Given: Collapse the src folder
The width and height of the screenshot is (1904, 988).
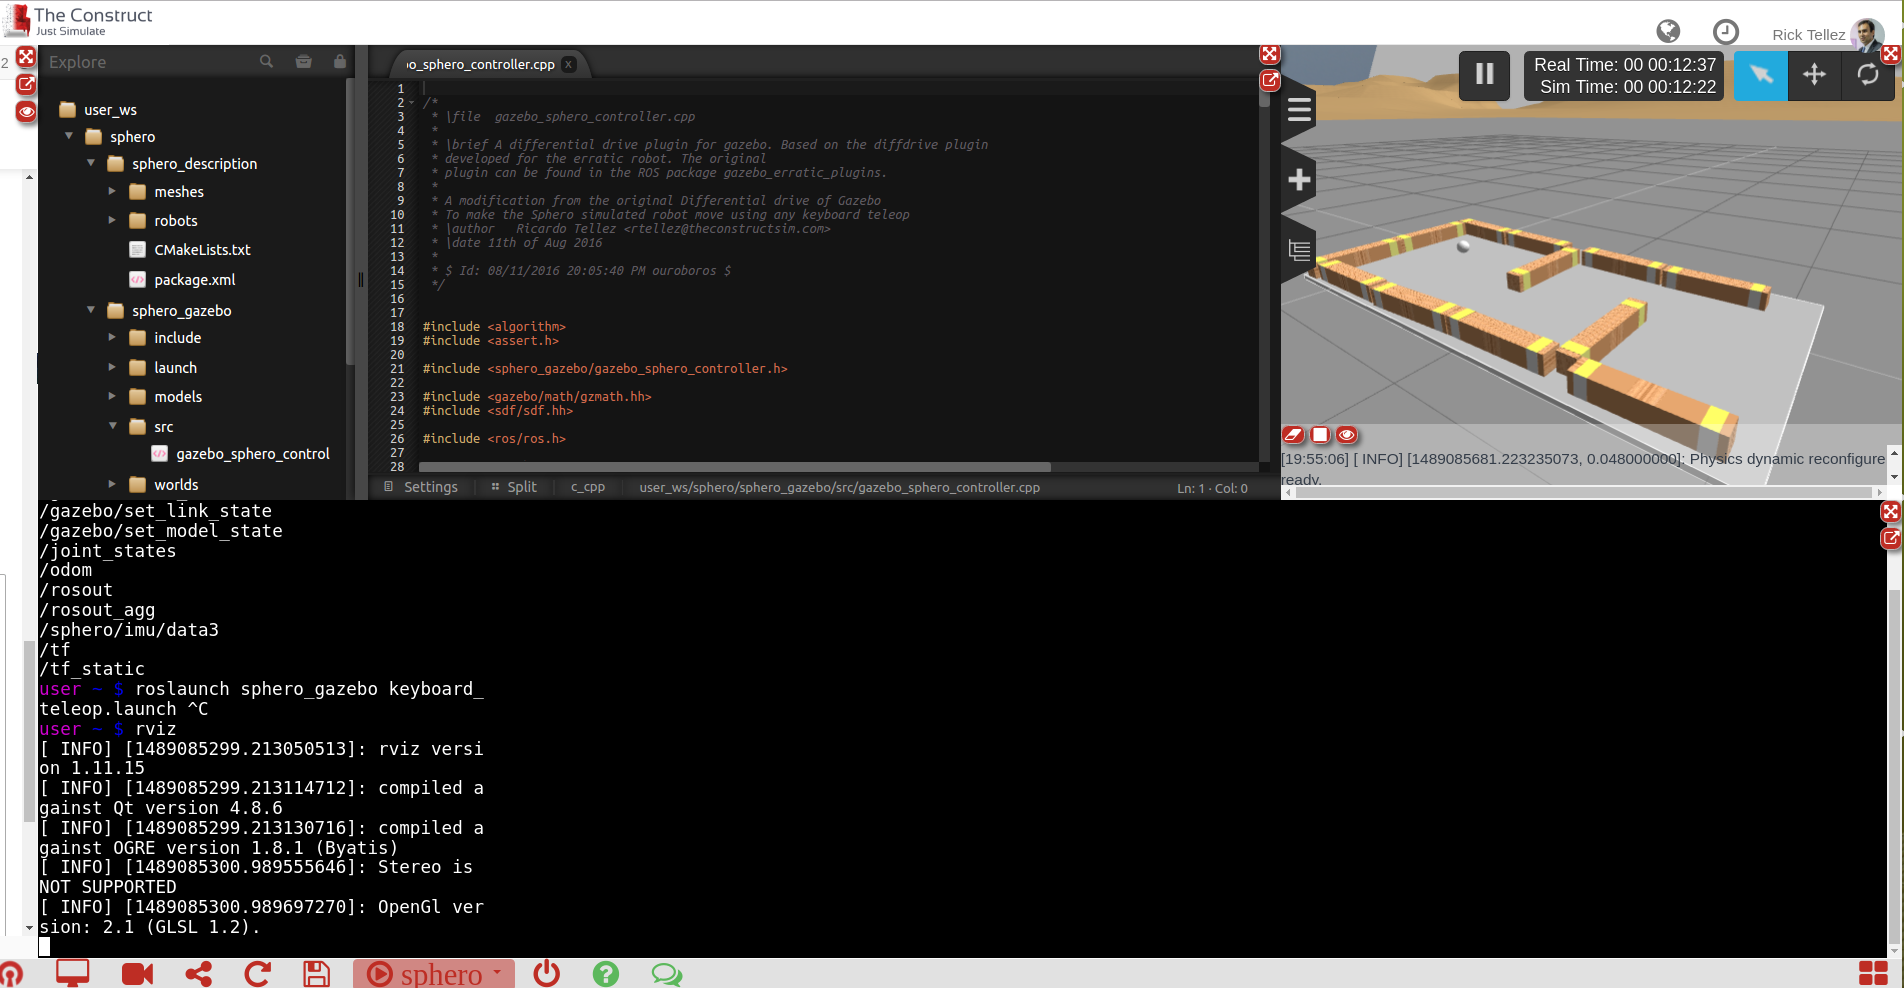Looking at the screenshot, I should point(112,426).
